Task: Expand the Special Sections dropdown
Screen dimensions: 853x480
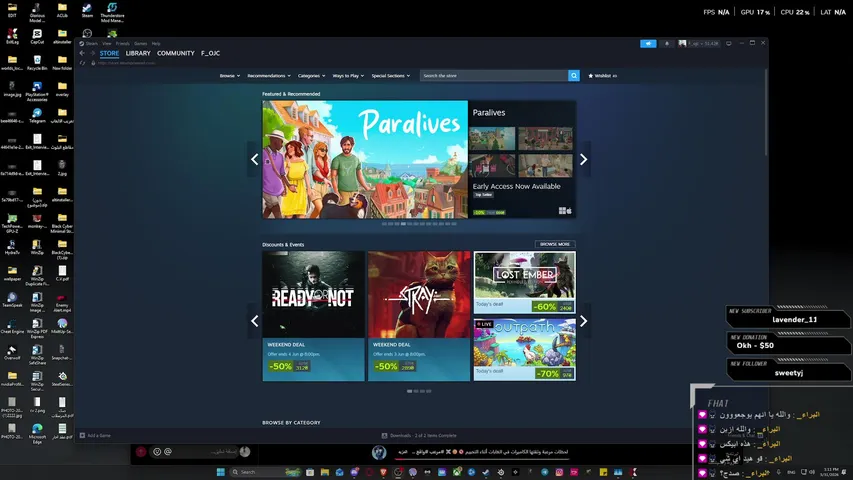Action: 391,76
